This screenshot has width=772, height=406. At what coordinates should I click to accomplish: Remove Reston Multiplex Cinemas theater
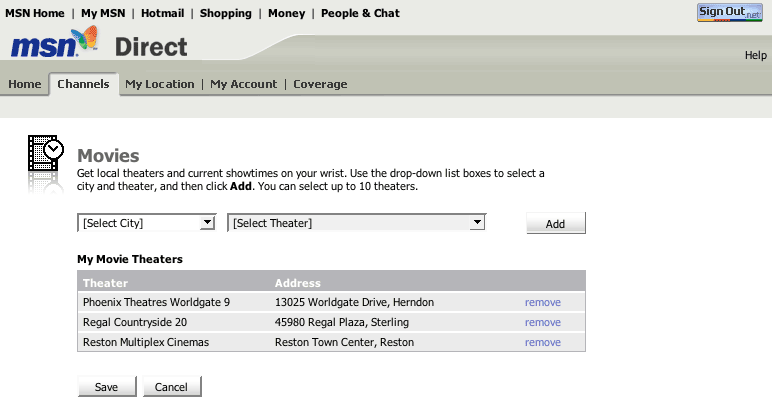[543, 343]
